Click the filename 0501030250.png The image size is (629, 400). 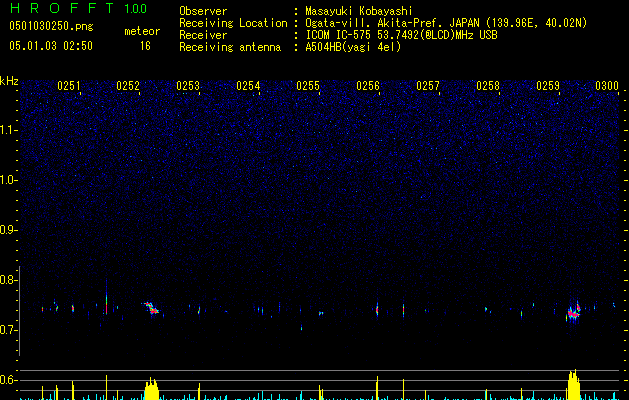51,27
